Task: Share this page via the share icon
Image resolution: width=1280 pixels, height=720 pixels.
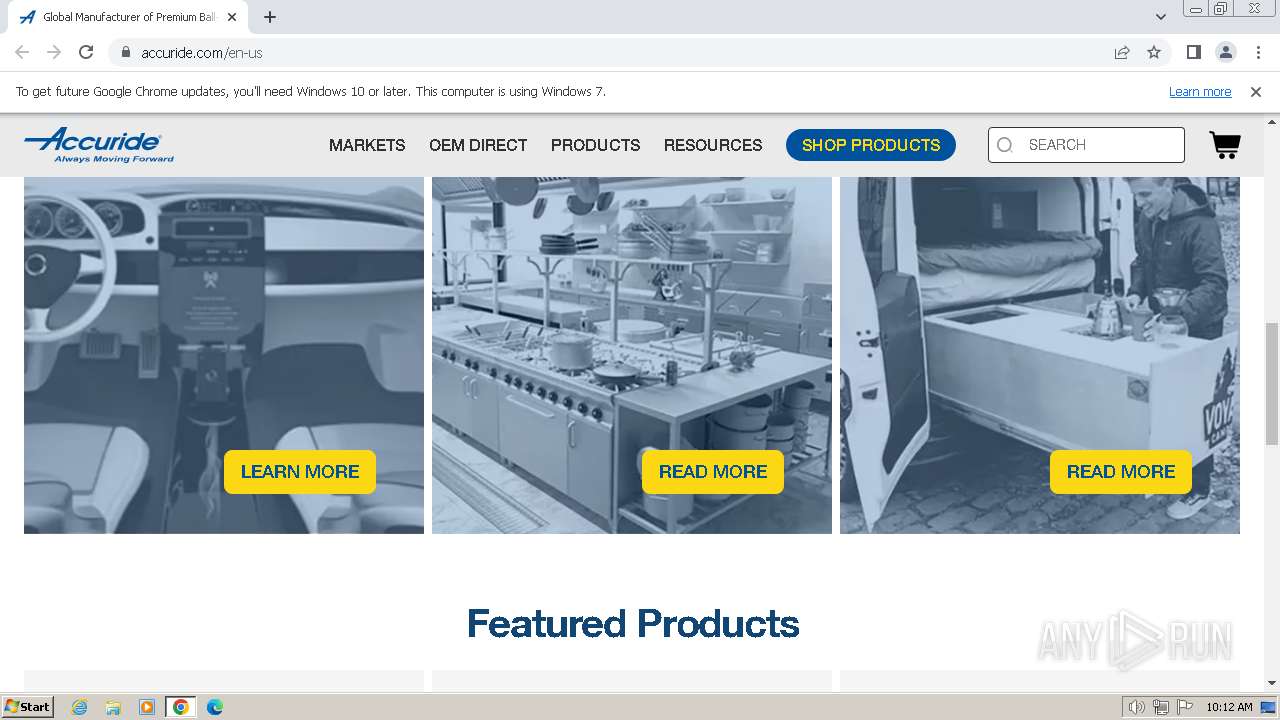Action: point(1122,52)
